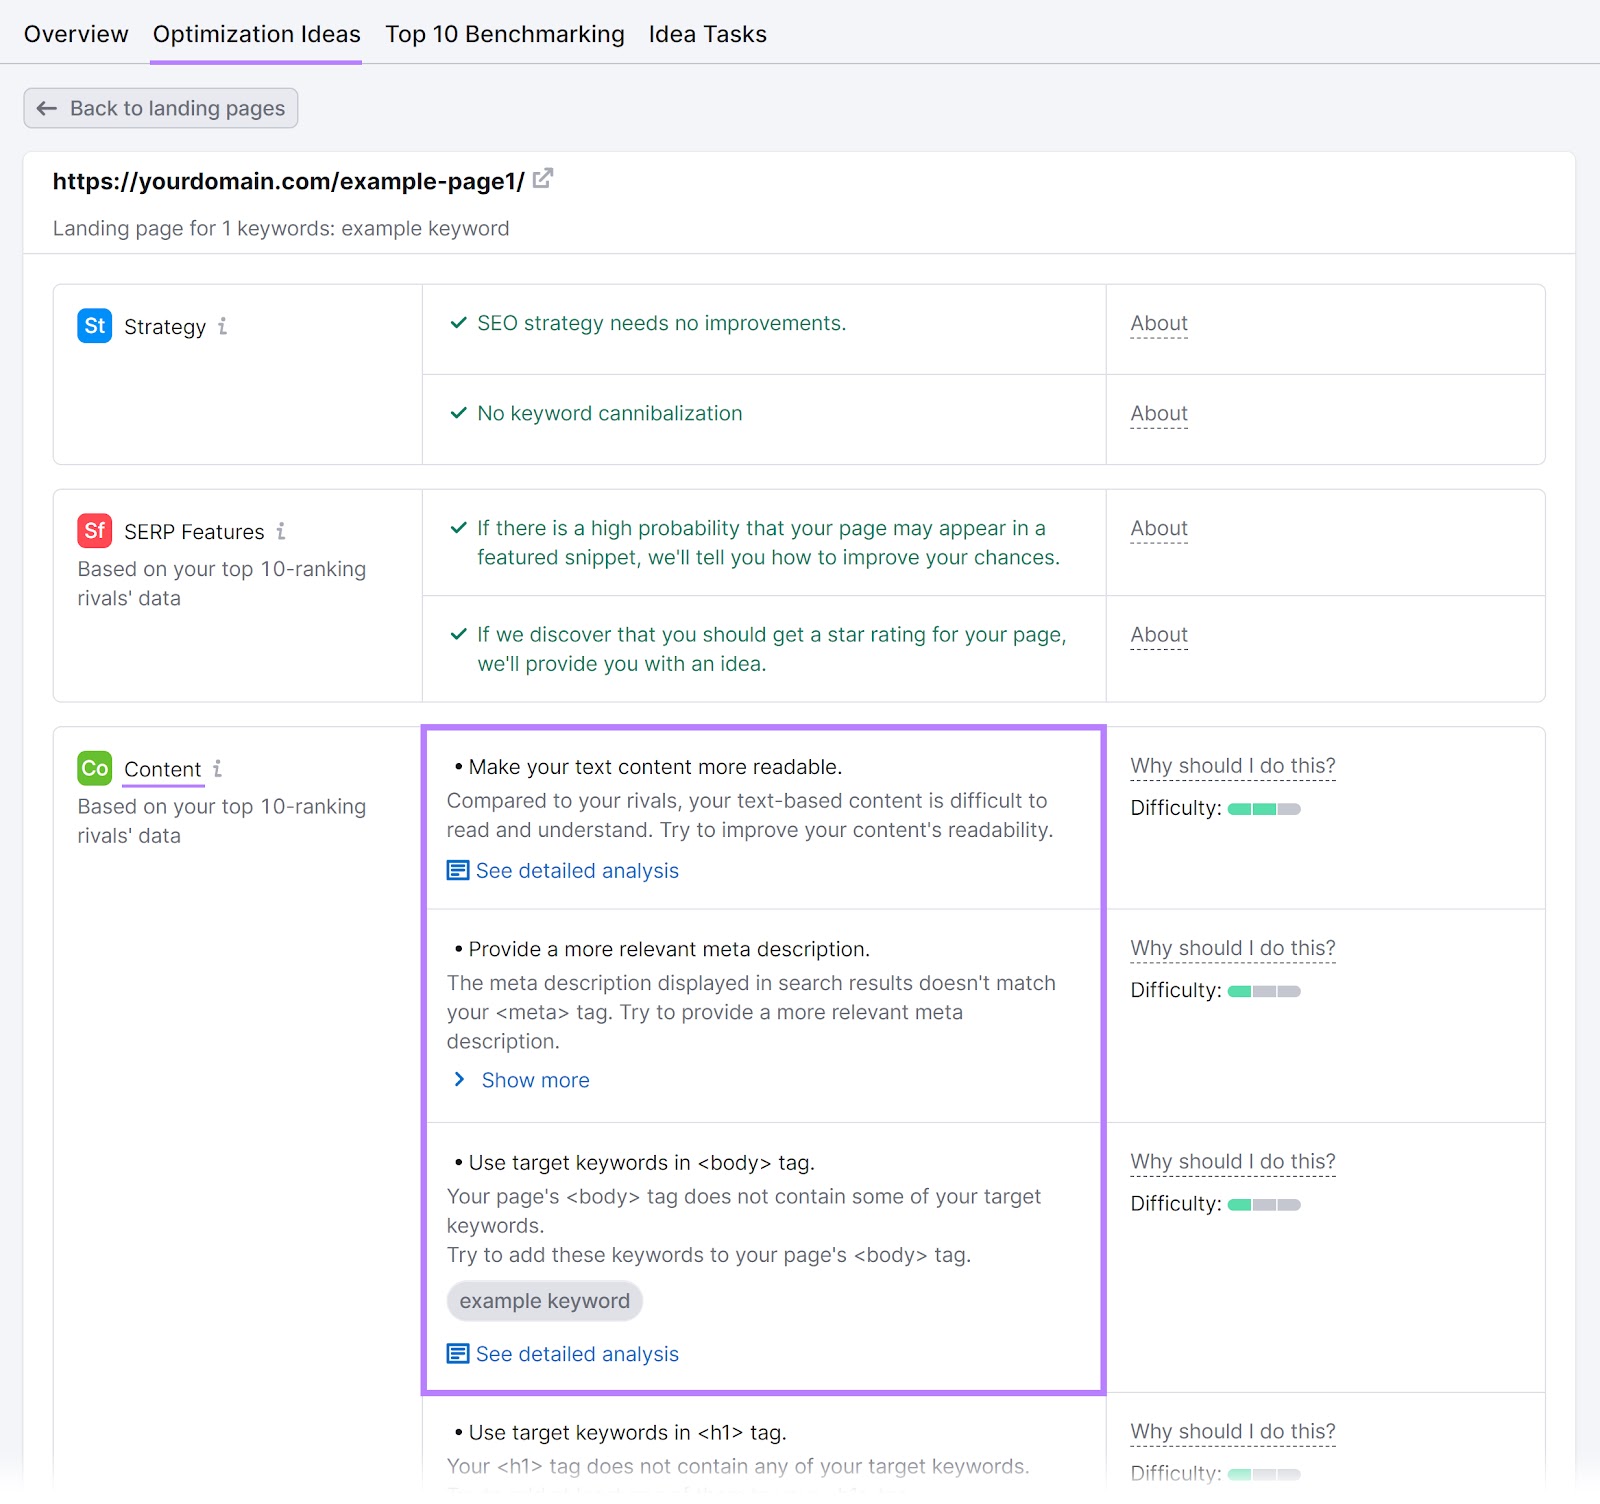This screenshot has width=1600, height=1504.
Task: Open Why should I do this for readability
Action: pyautogui.click(x=1233, y=766)
